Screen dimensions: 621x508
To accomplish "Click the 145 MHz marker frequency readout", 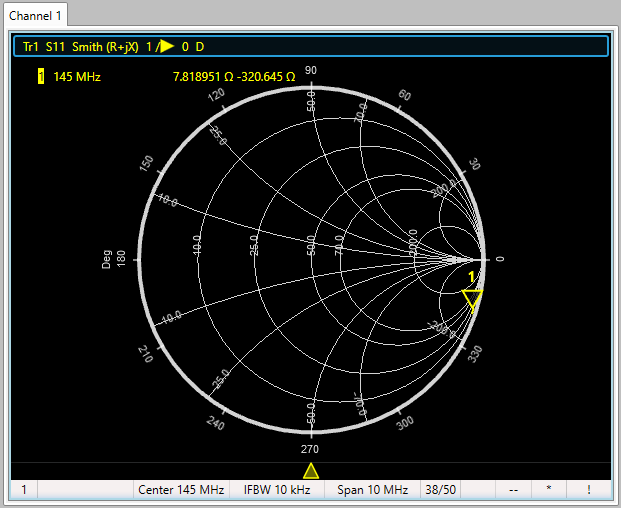I will pos(77,77).
